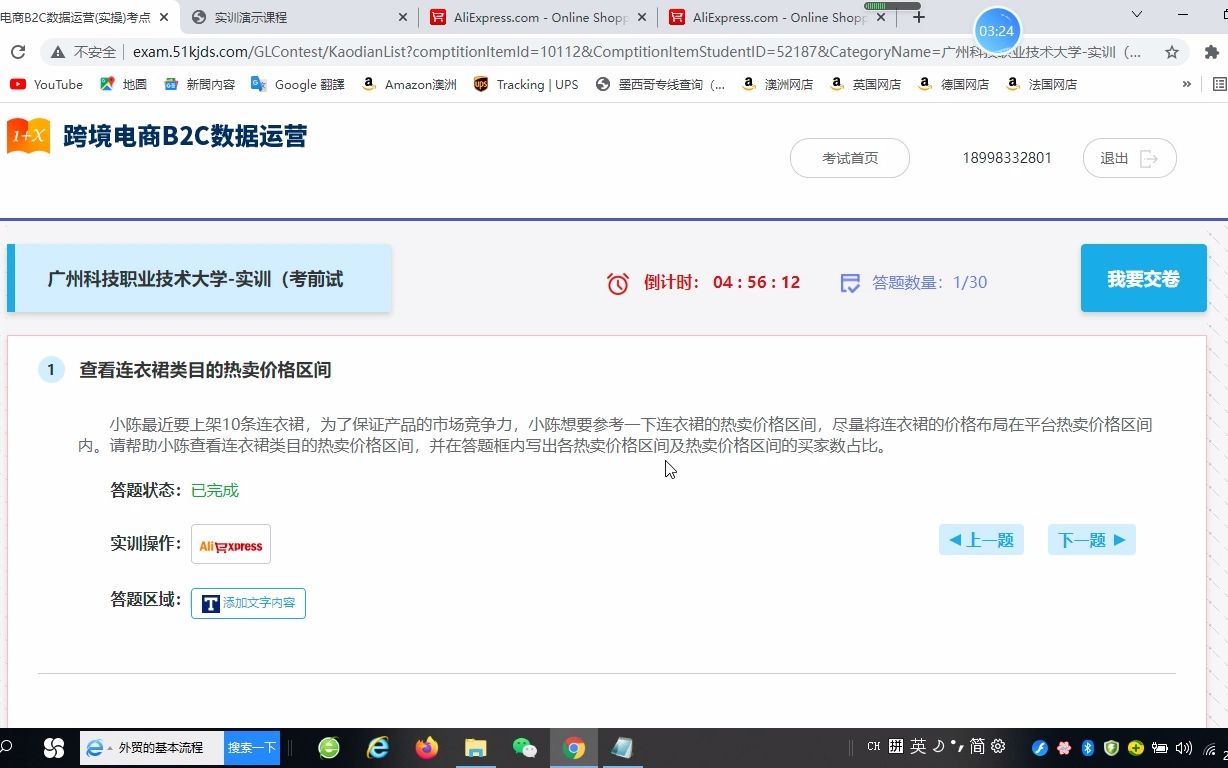Click the answer-count icon beside 答题数量
1228x768 pixels.
tap(849, 283)
